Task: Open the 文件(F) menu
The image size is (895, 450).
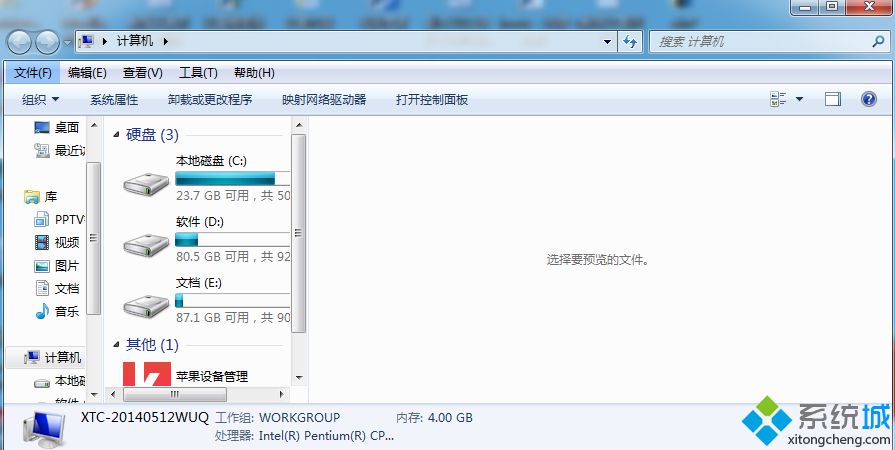Action: click(x=33, y=73)
